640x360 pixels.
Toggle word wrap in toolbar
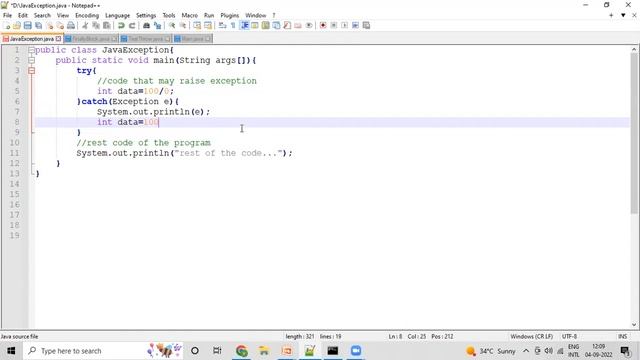click(222, 25)
